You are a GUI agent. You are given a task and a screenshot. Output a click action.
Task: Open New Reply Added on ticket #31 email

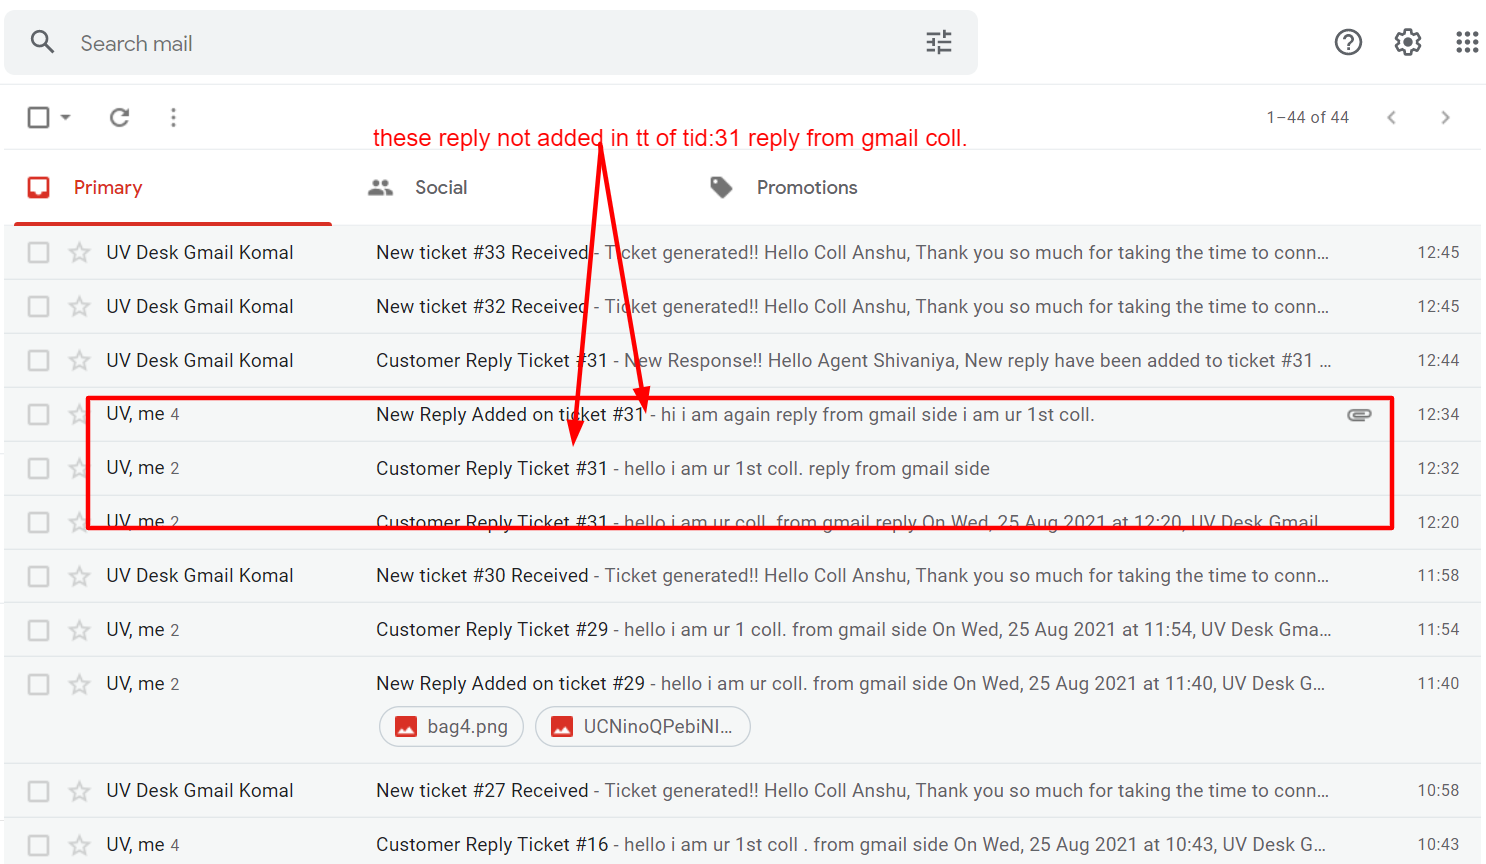click(x=742, y=414)
